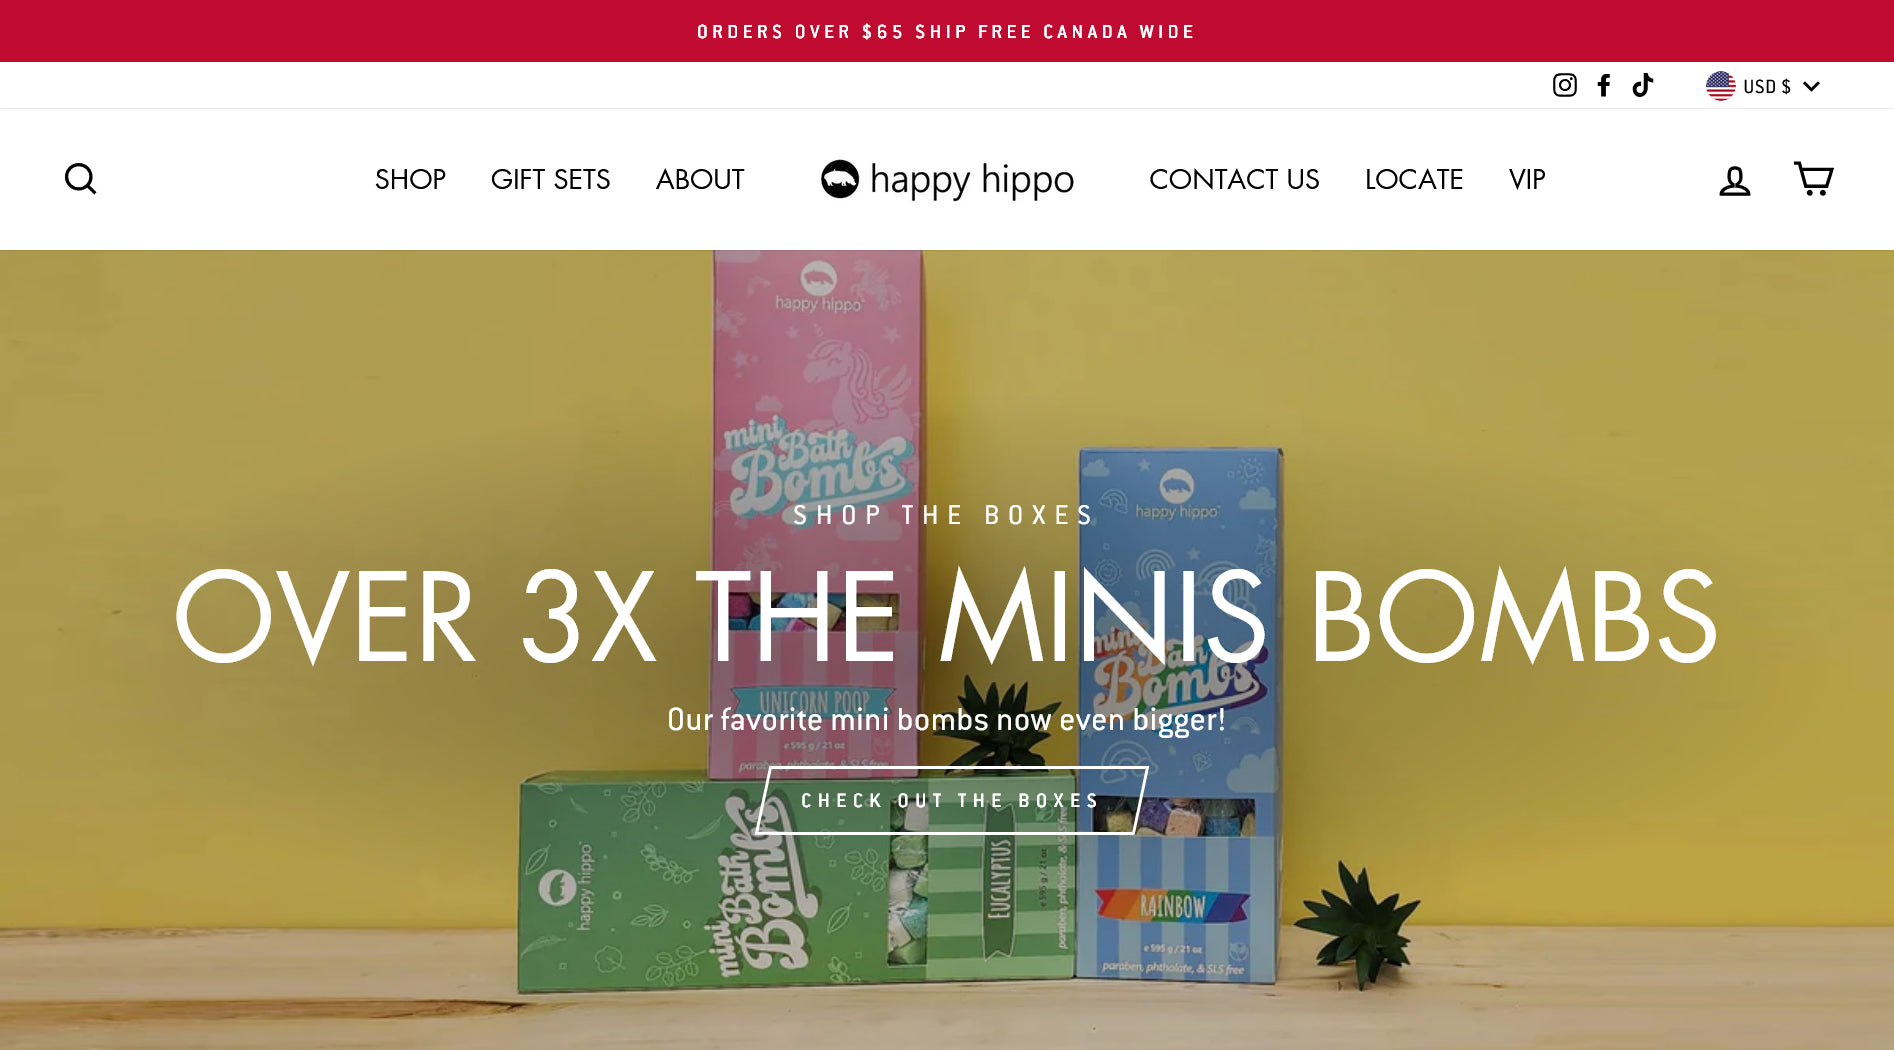
Task: Click the happy hippo wordmark
Action: point(972,180)
